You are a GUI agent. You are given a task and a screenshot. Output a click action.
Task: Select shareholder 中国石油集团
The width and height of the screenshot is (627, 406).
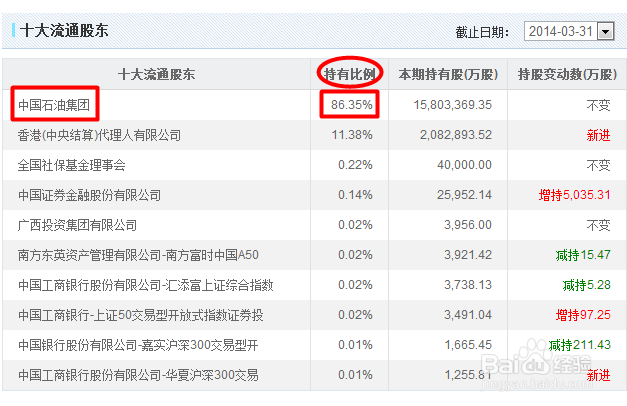pyautogui.click(x=54, y=105)
